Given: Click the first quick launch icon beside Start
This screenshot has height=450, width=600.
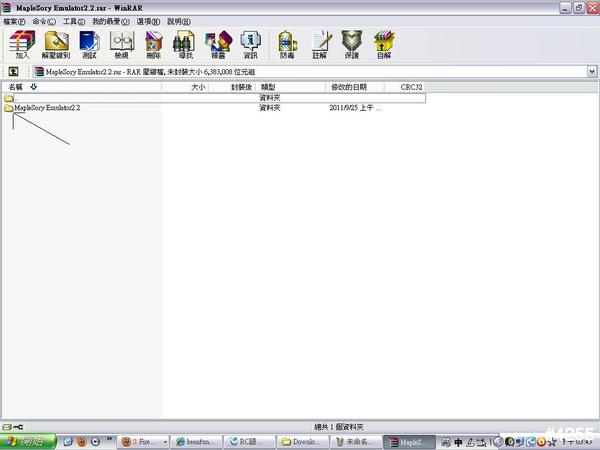Looking at the screenshot, I should [x=68, y=442].
